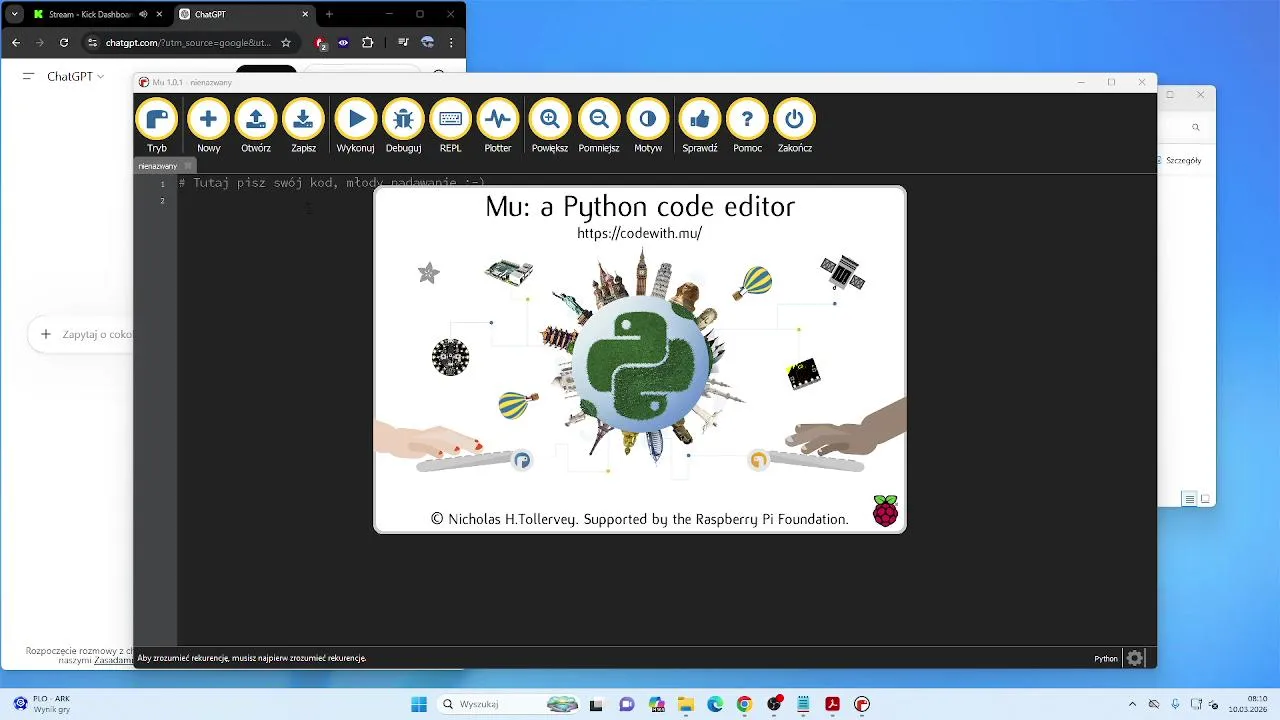Open PLO - ARK widget on taskbar
Viewport: 1280px width, 720px height.
40,704
